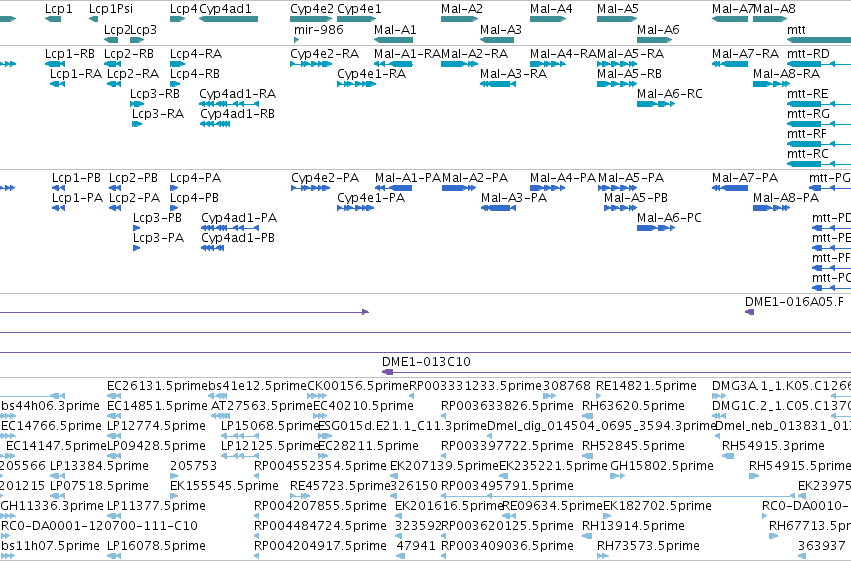Select the RP004207855.5prime EST label
Screen dimensions: 851x561
pos(320,506)
